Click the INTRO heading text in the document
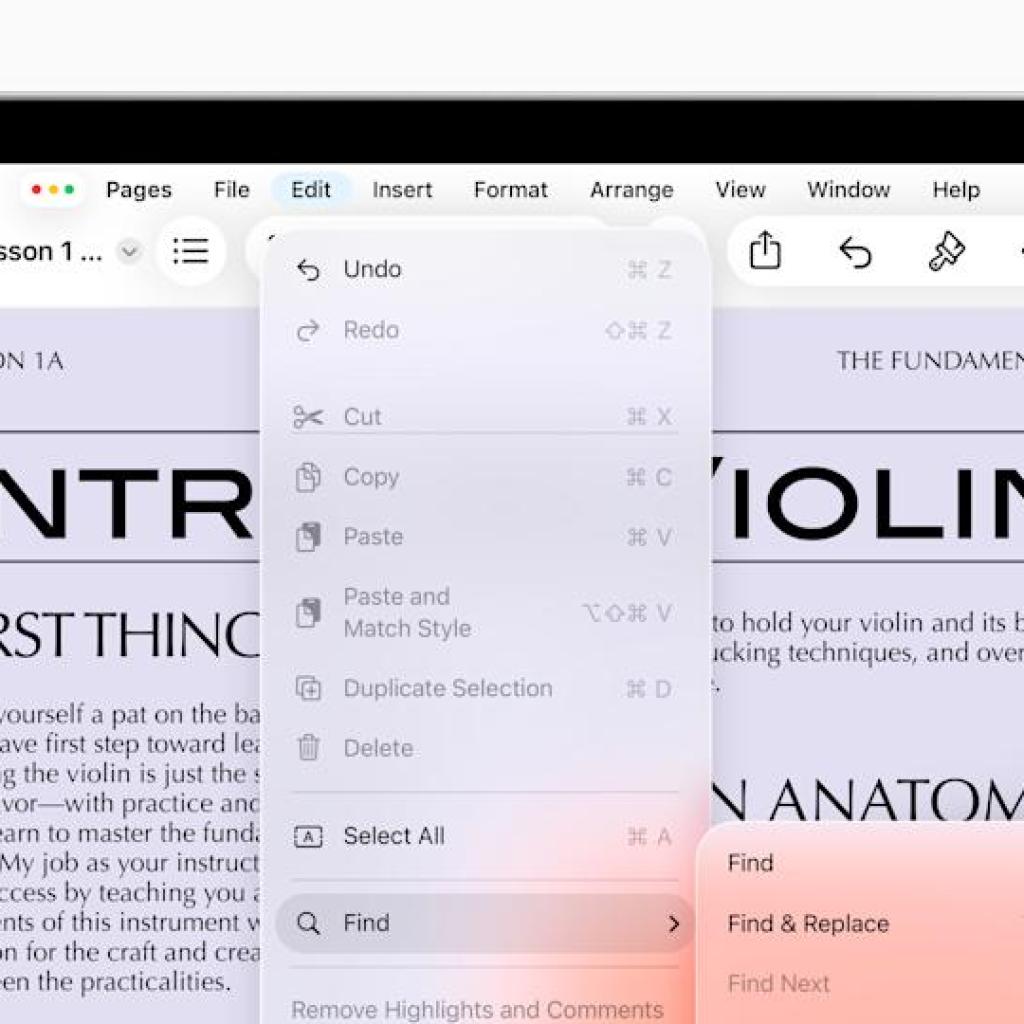The image size is (1024, 1024). tap(130, 507)
